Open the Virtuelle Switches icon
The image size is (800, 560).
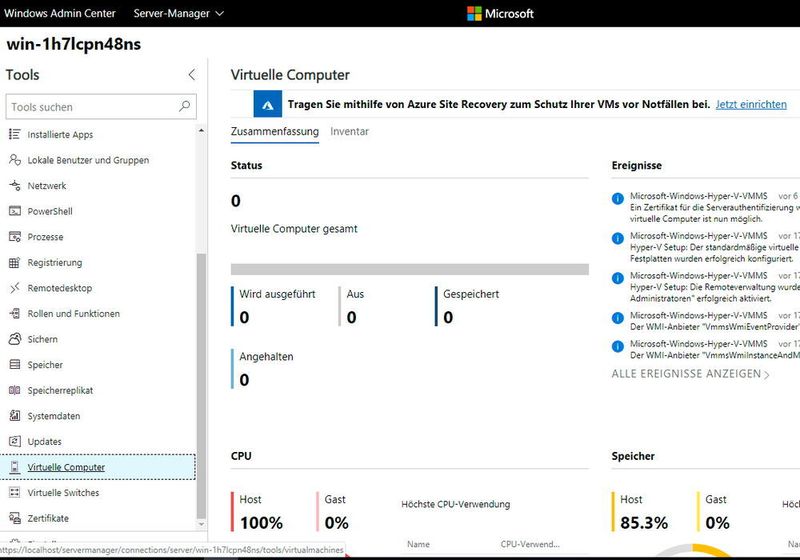click(14, 492)
